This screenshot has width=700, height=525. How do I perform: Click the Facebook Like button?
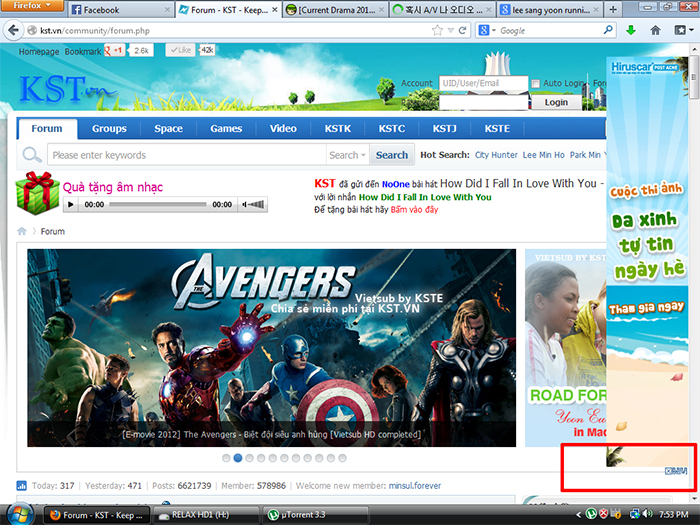[180, 50]
